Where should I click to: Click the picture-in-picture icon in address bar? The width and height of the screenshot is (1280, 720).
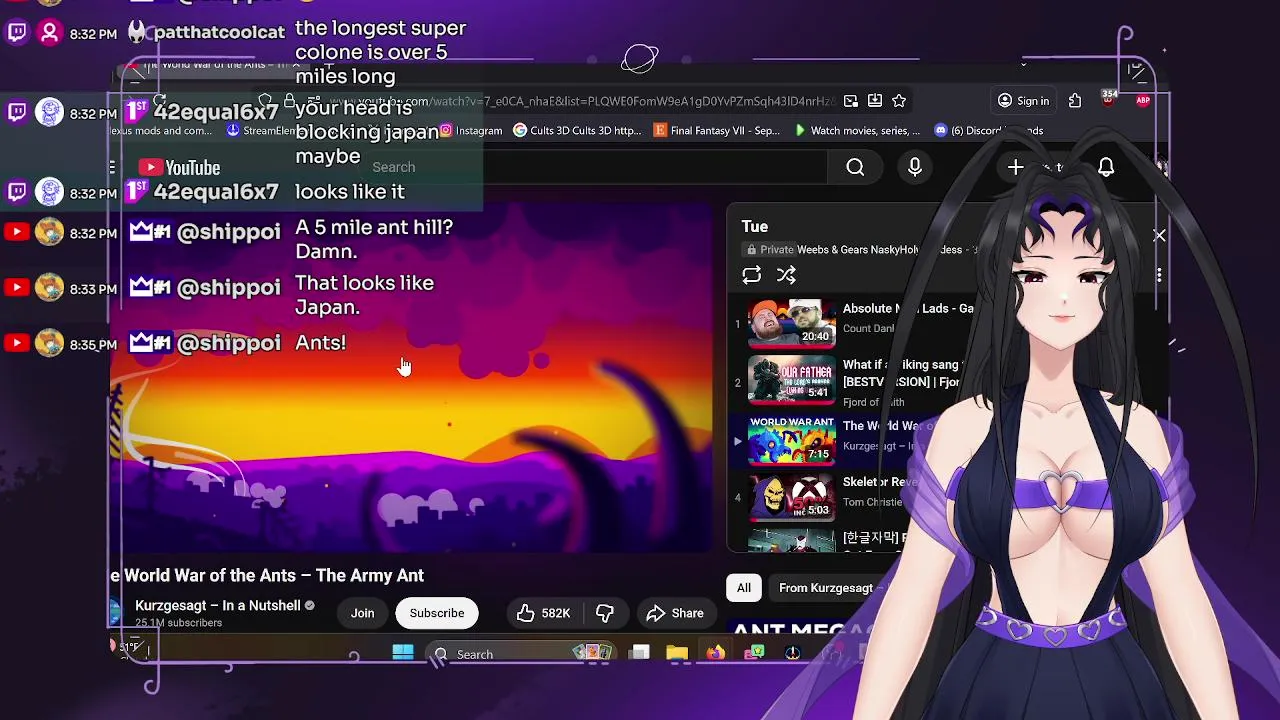[x=851, y=101]
